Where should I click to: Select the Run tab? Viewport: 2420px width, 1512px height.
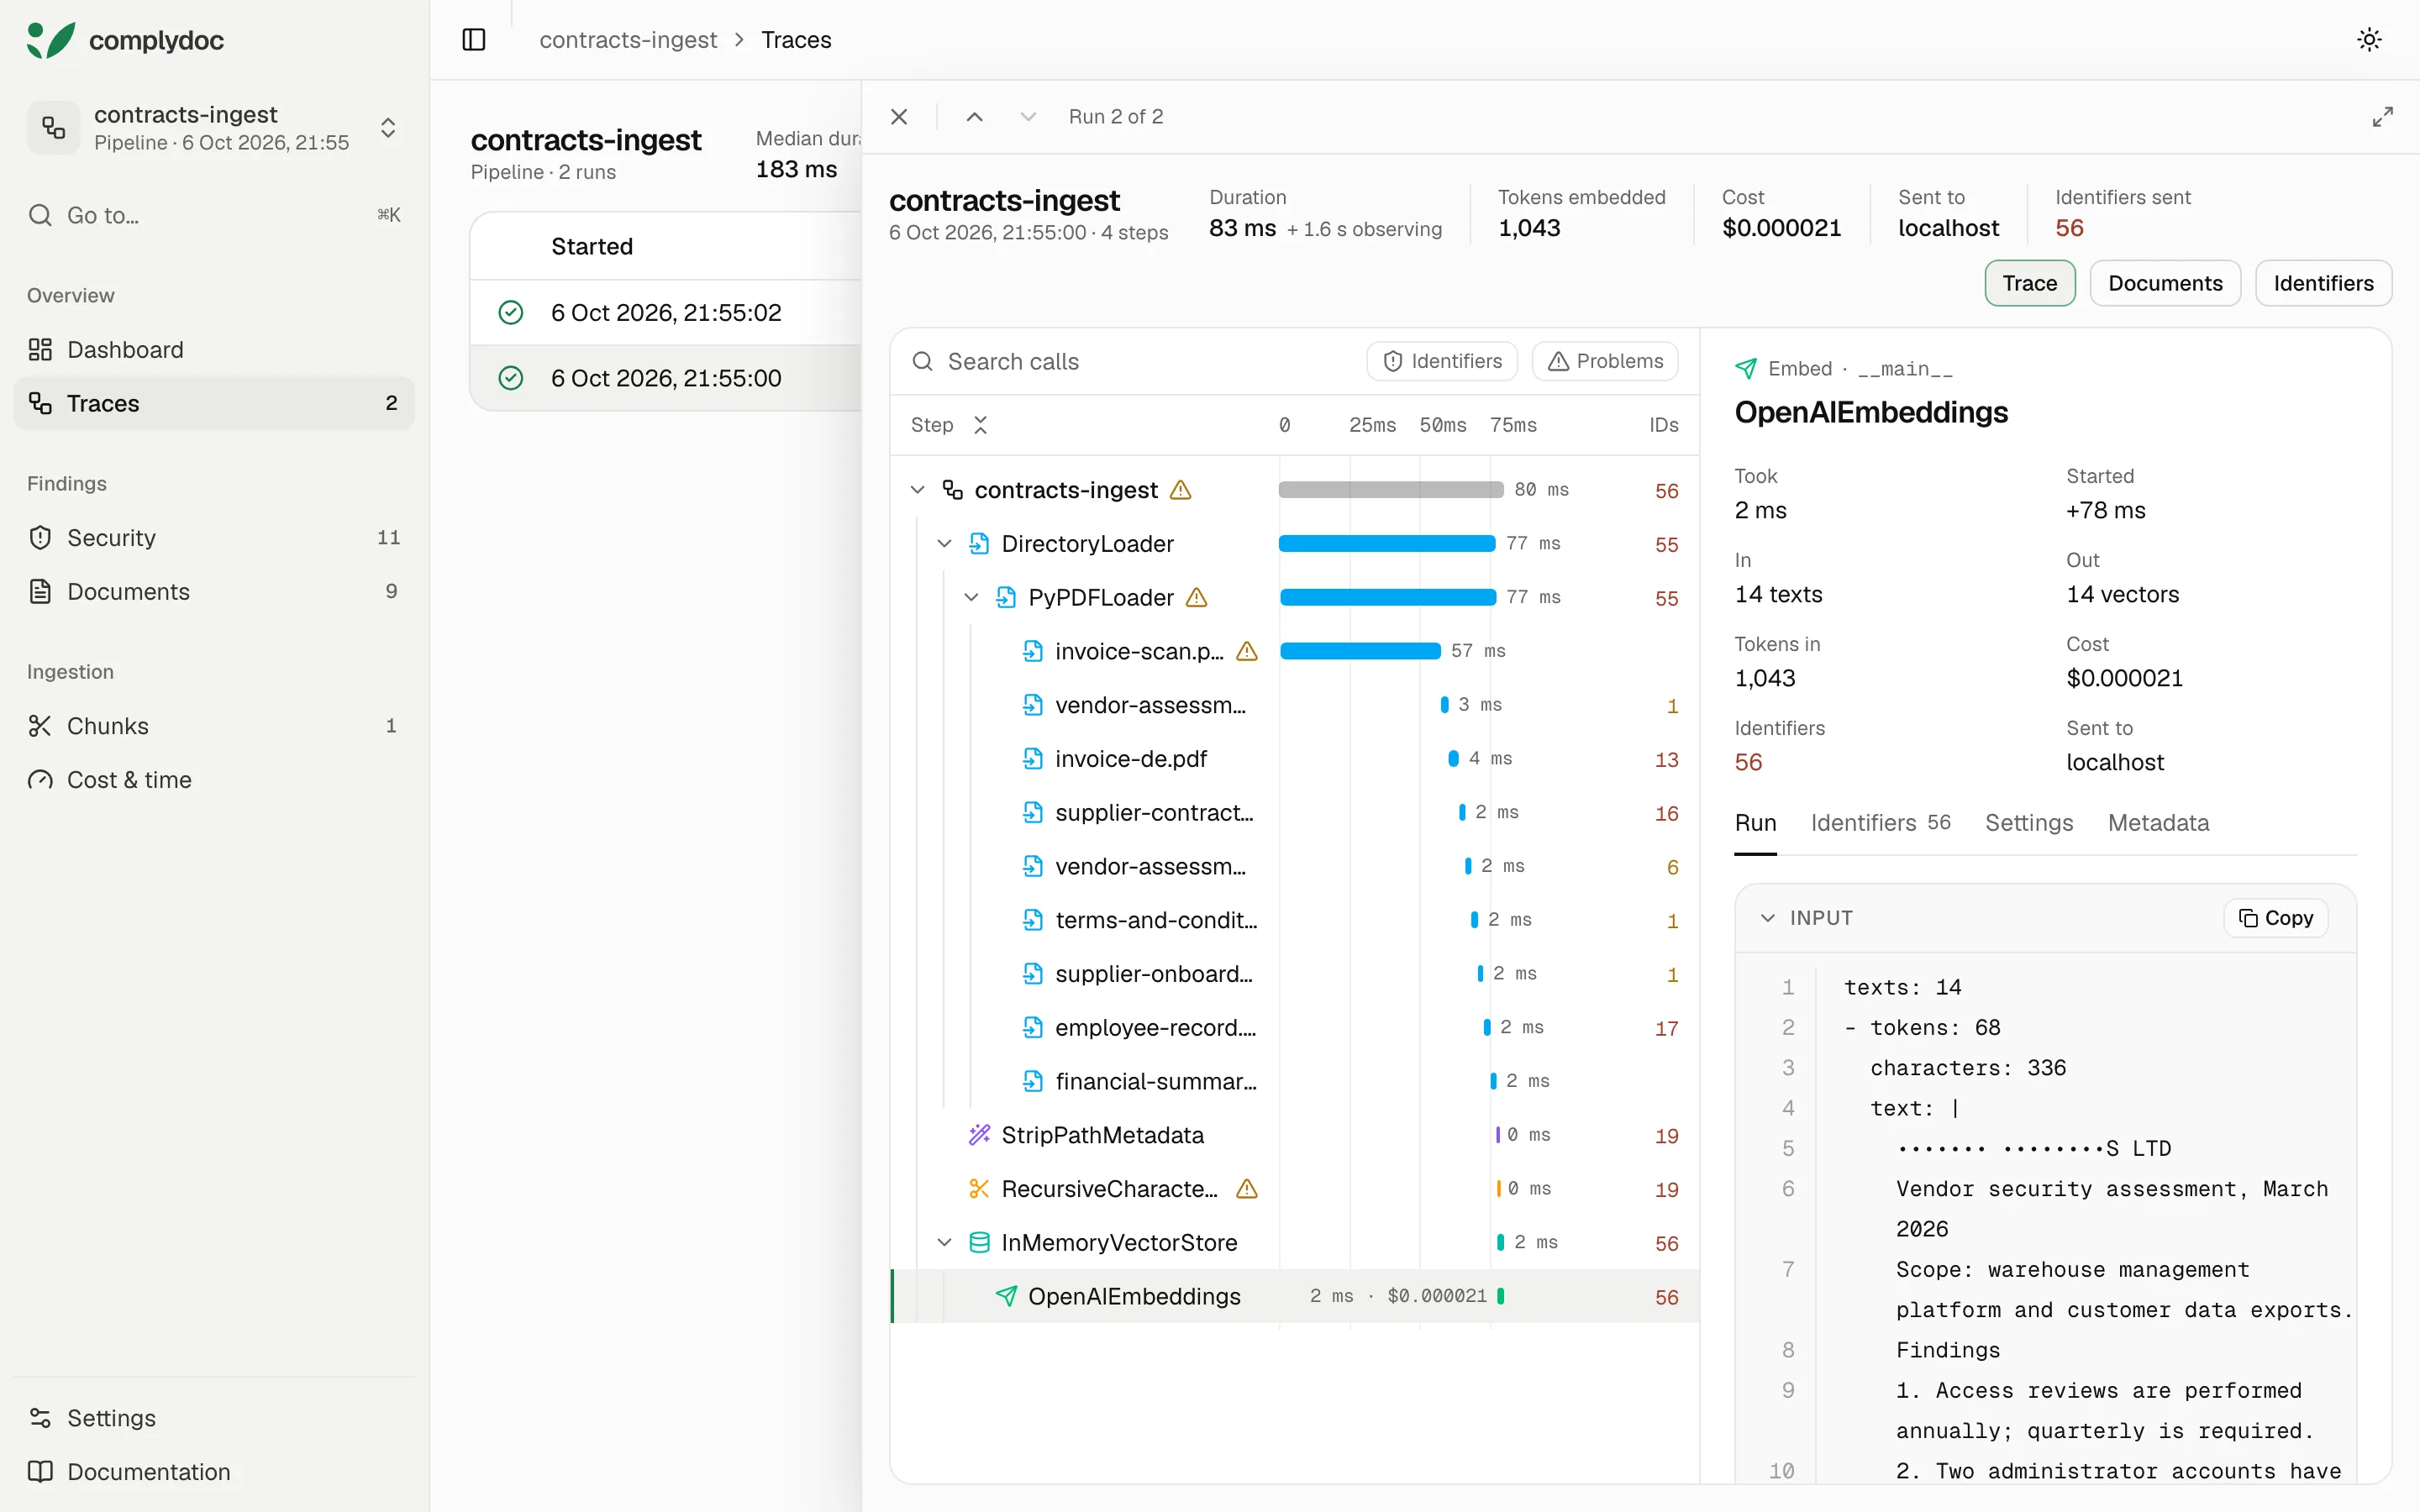(1755, 823)
